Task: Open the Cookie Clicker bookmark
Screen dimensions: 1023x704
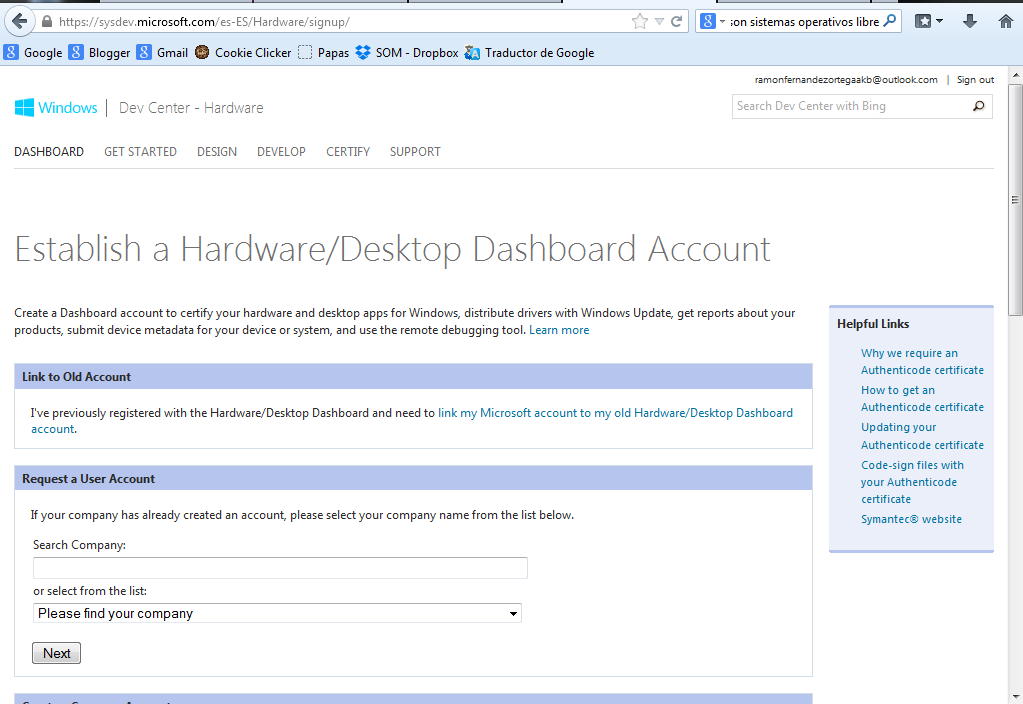Action: (243, 53)
